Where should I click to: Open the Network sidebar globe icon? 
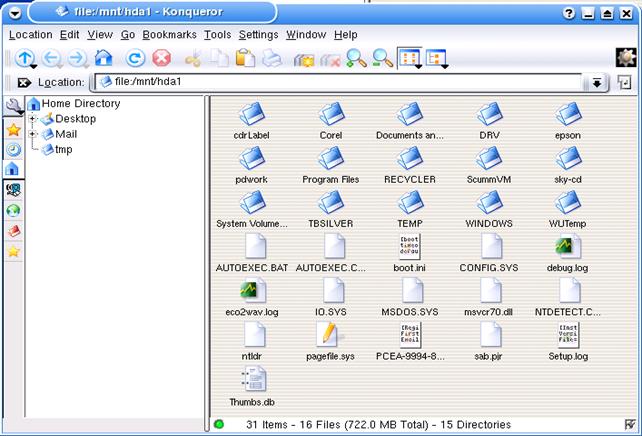(x=14, y=210)
